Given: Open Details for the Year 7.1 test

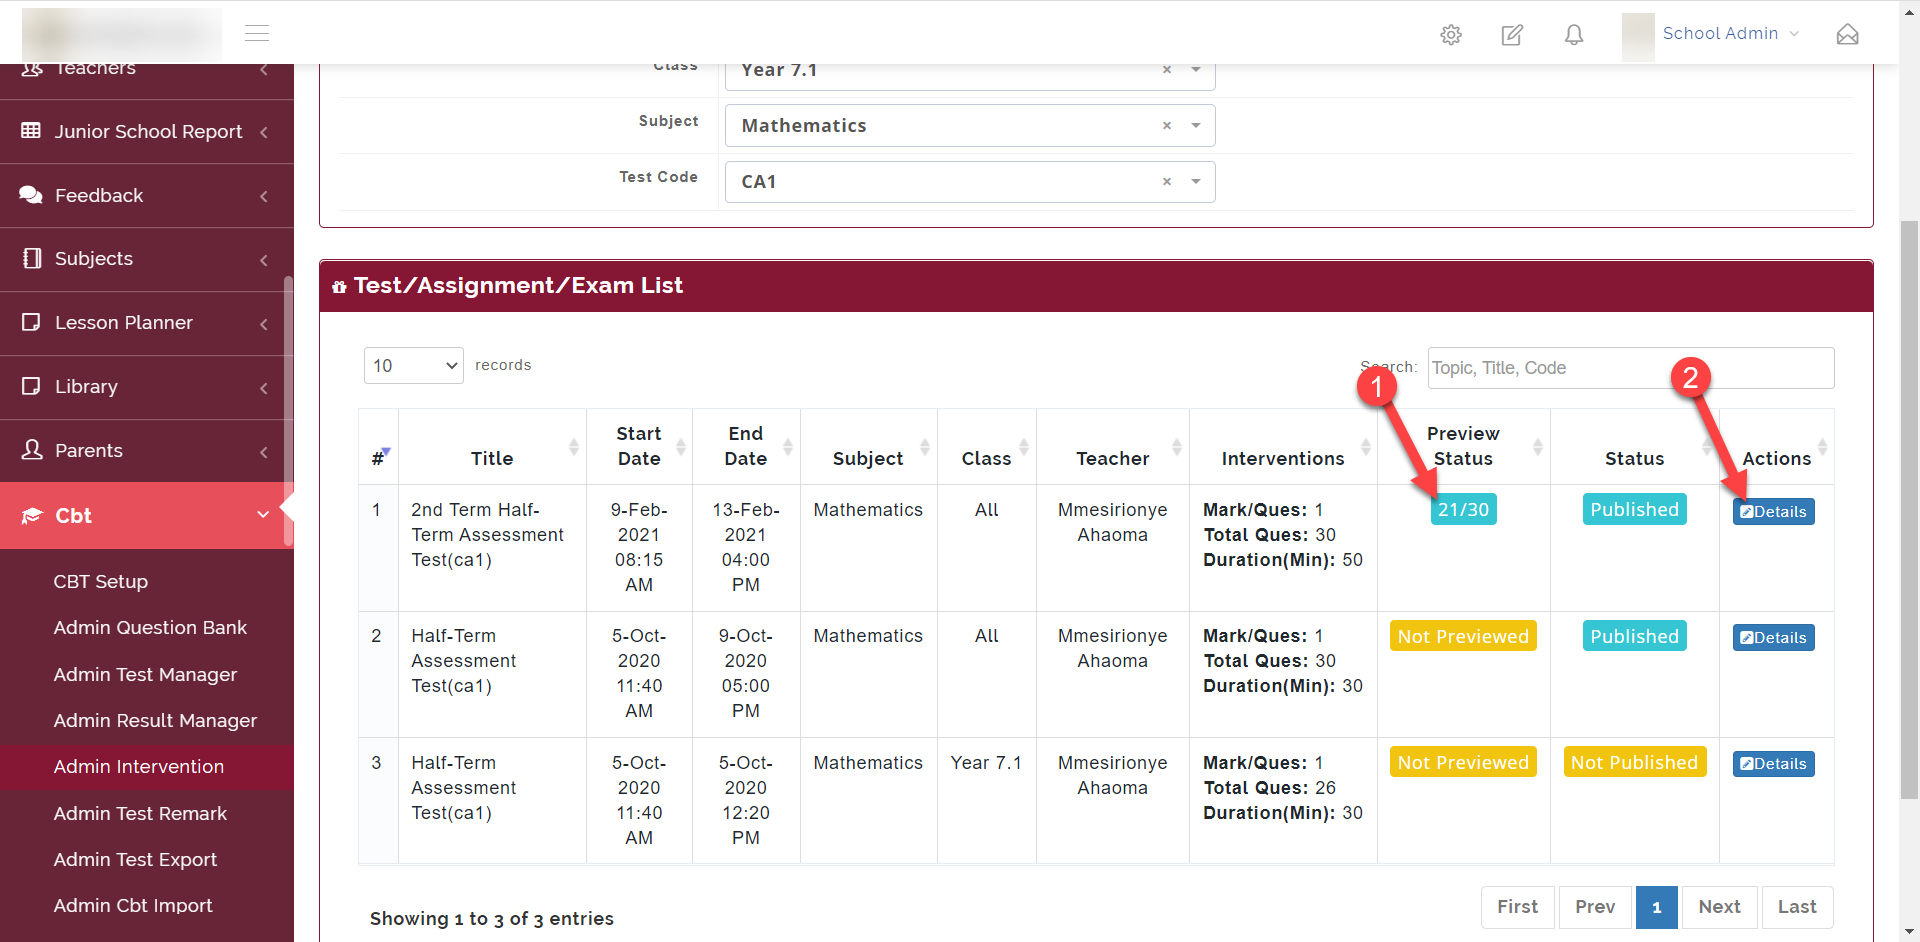Looking at the screenshot, I should 1774,763.
